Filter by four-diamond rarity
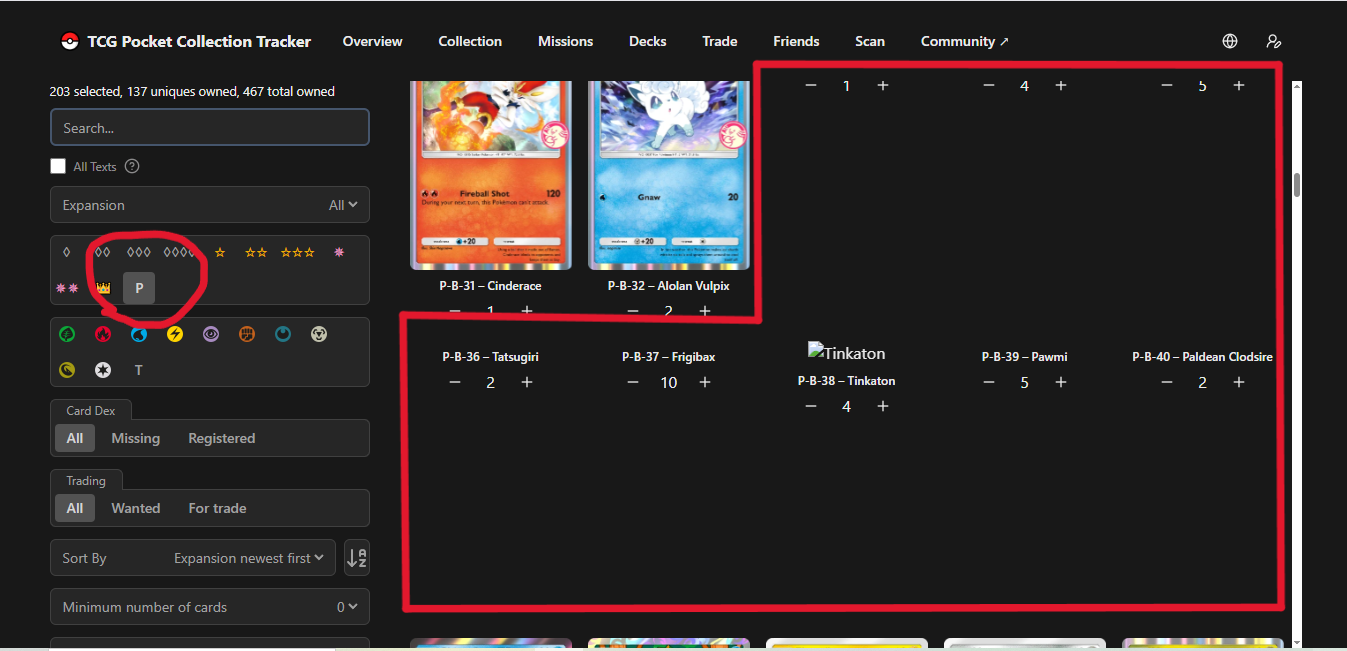 [181, 252]
